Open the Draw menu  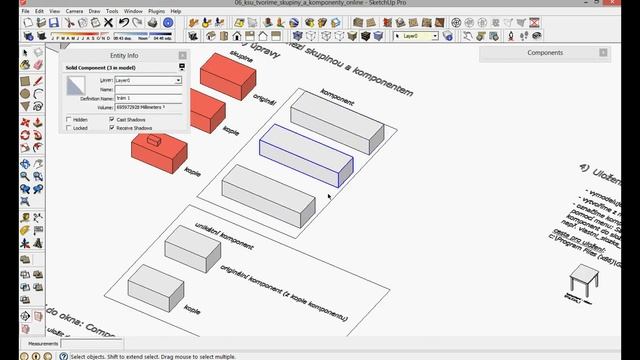(94, 11)
